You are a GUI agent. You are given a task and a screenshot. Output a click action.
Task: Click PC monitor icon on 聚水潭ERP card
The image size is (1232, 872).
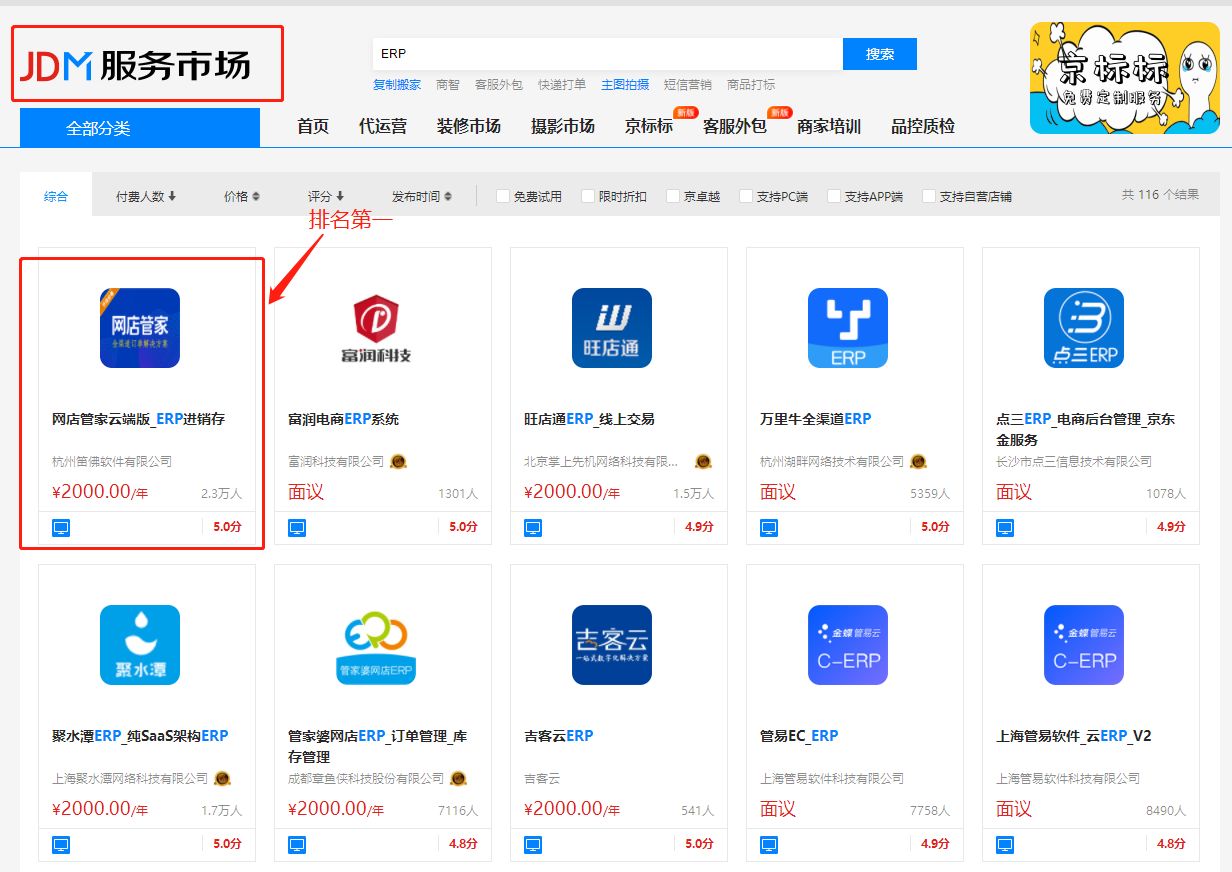click(x=61, y=844)
